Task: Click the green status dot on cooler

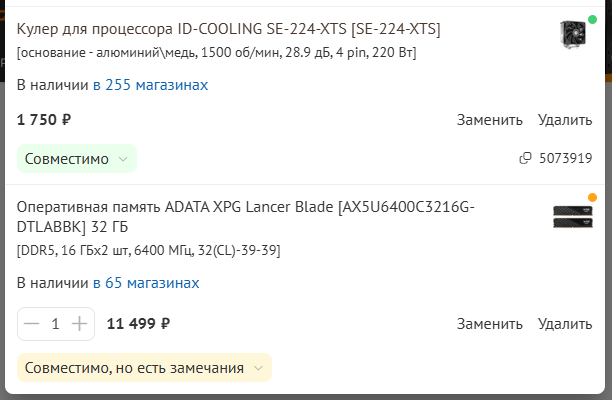Action: pos(592,19)
